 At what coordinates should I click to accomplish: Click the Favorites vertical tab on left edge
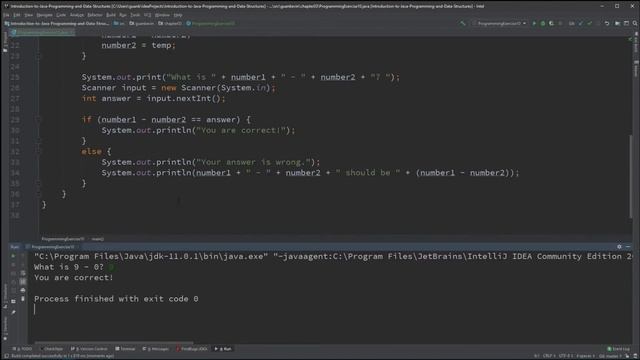click(x=5, y=329)
